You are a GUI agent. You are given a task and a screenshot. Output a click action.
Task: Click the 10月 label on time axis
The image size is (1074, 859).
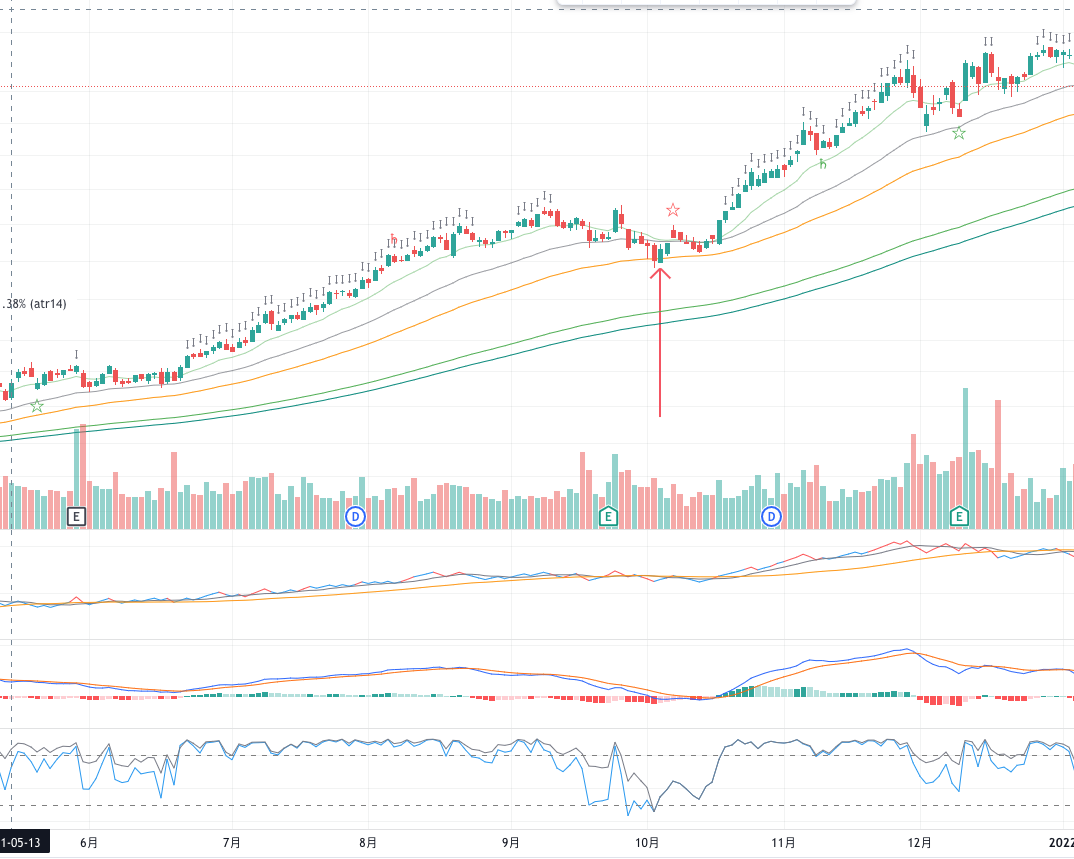coord(647,843)
